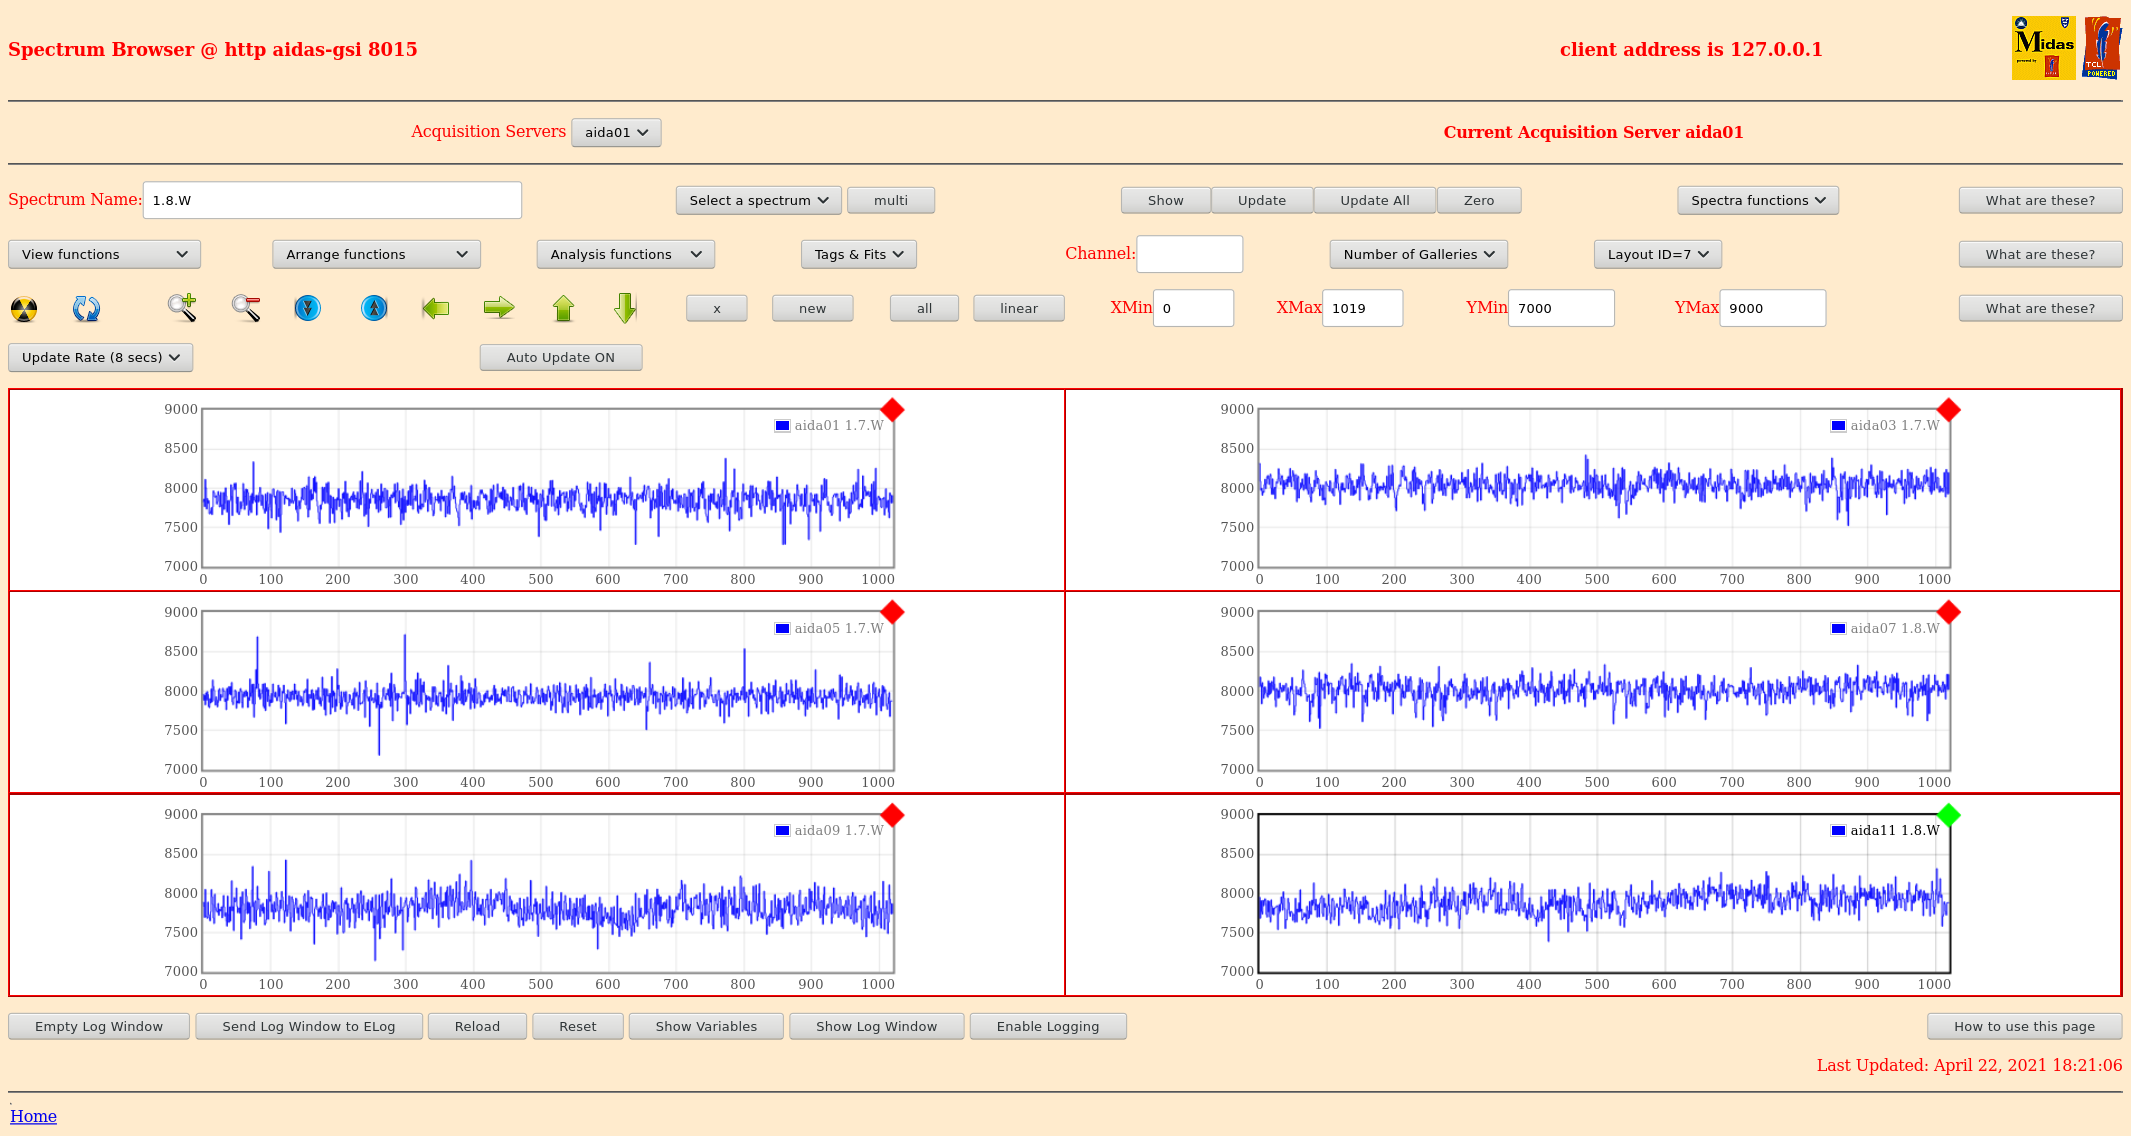This screenshot has width=2131, height=1136.
Task: Click the green up arrow icon
Action: tap(563, 308)
